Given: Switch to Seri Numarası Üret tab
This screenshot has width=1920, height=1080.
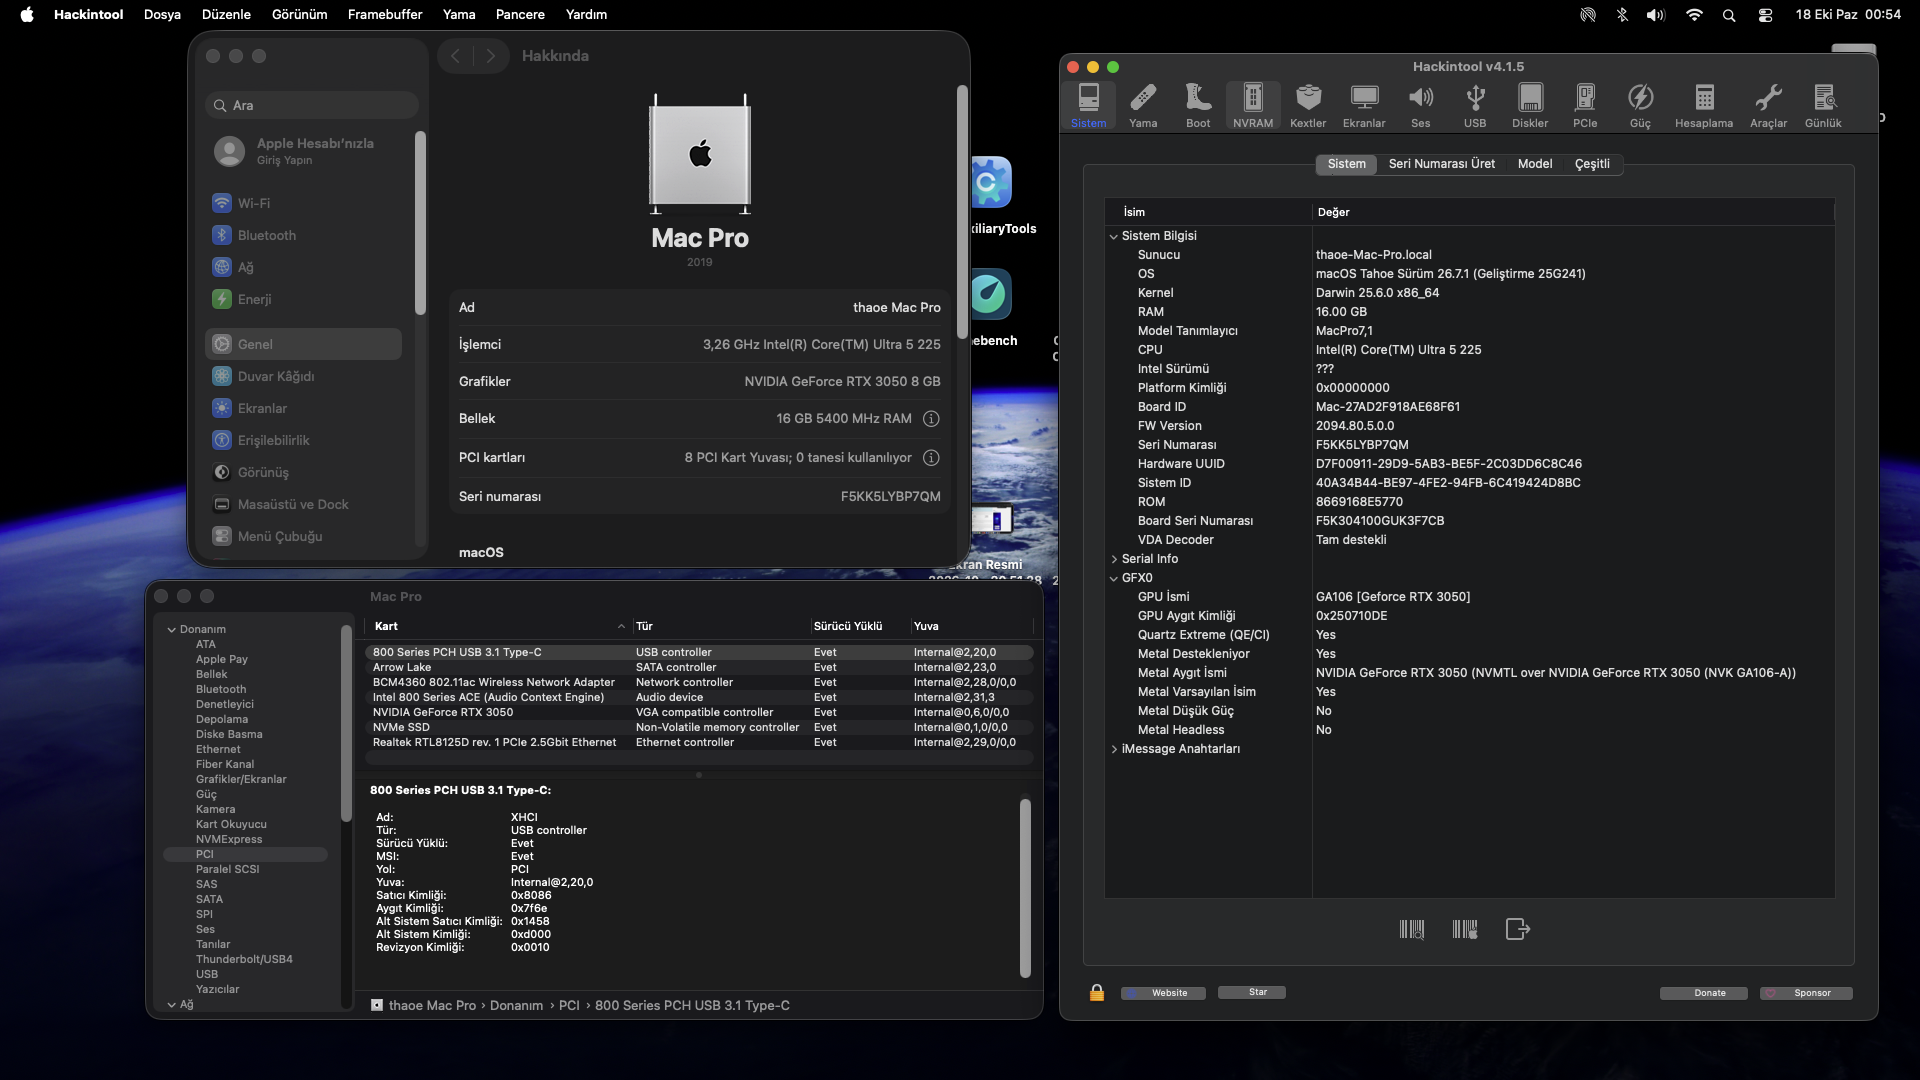Looking at the screenshot, I should pyautogui.click(x=1442, y=164).
